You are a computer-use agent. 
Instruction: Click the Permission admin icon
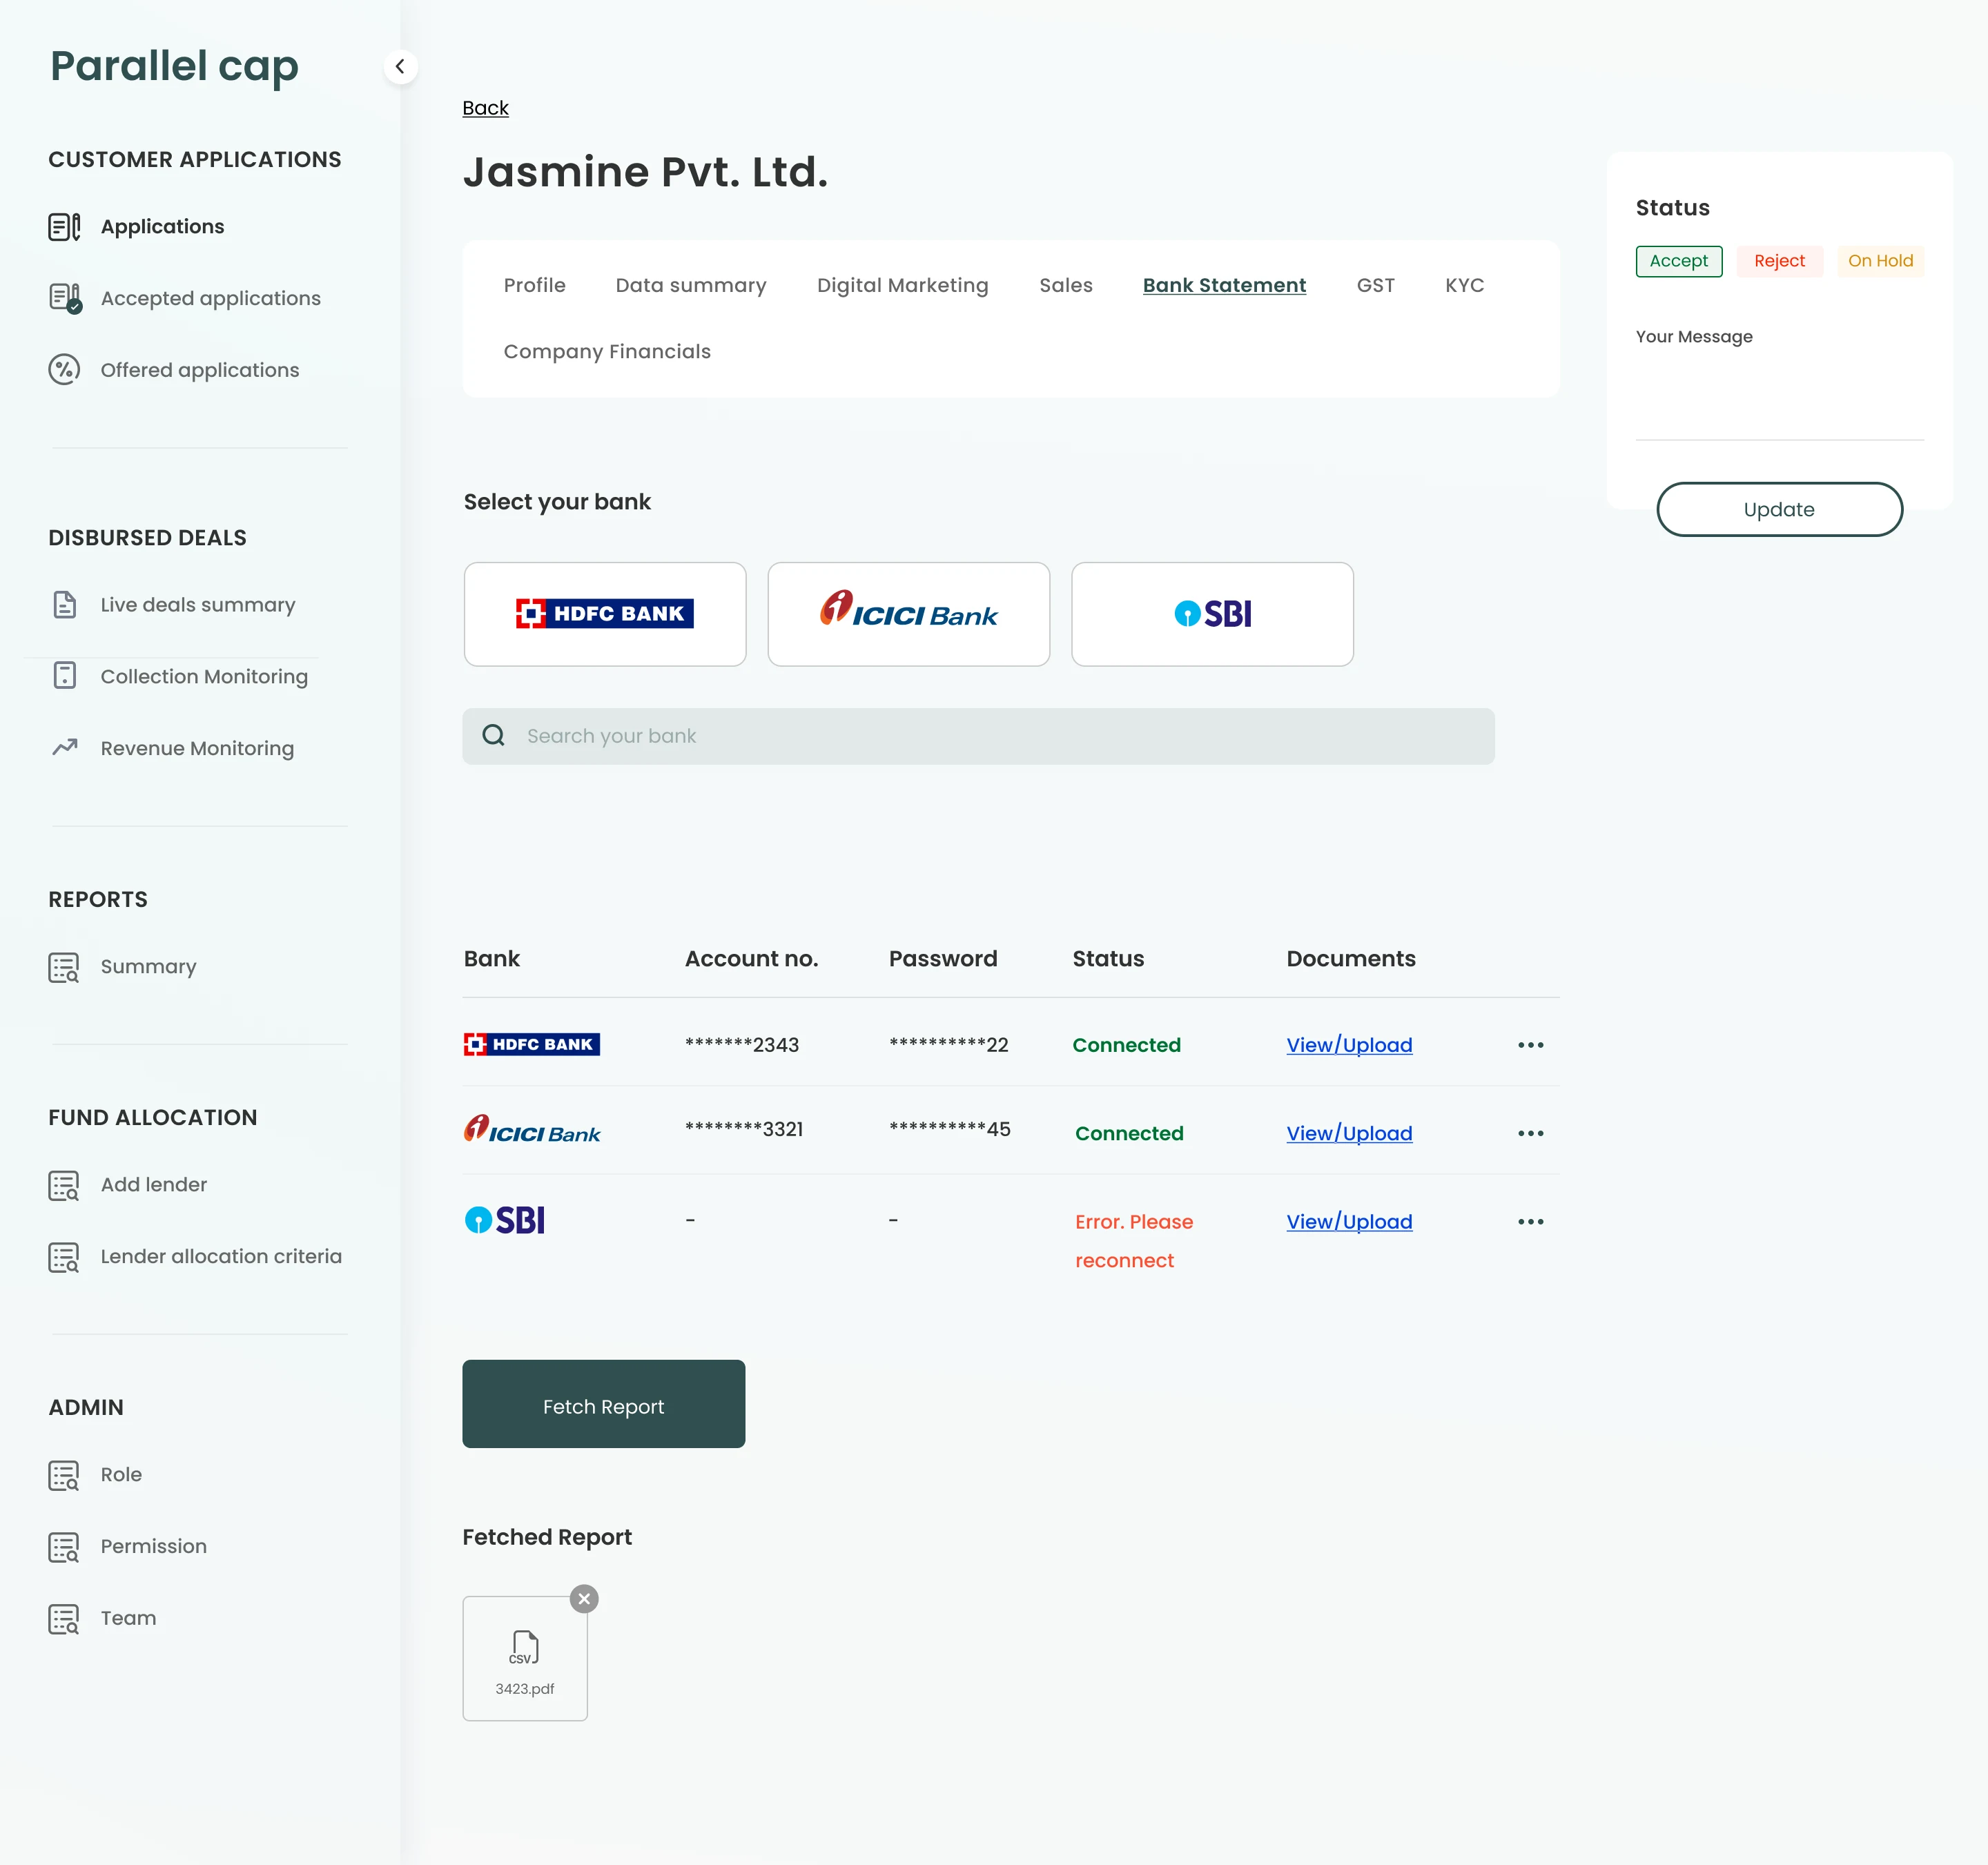[x=64, y=1547]
